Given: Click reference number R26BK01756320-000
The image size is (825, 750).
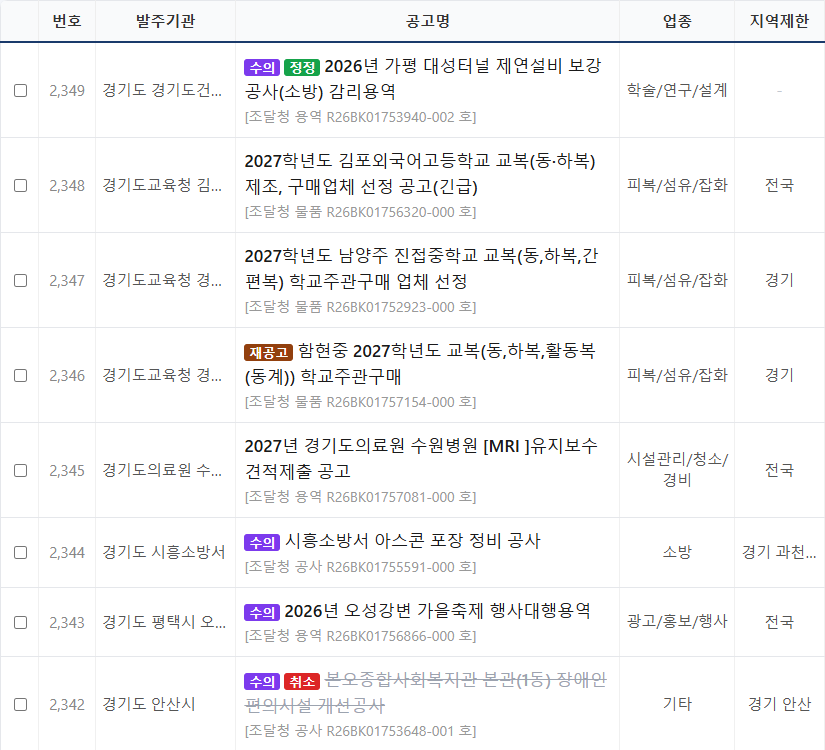Looking at the screenshot, I should pos(390,212).
